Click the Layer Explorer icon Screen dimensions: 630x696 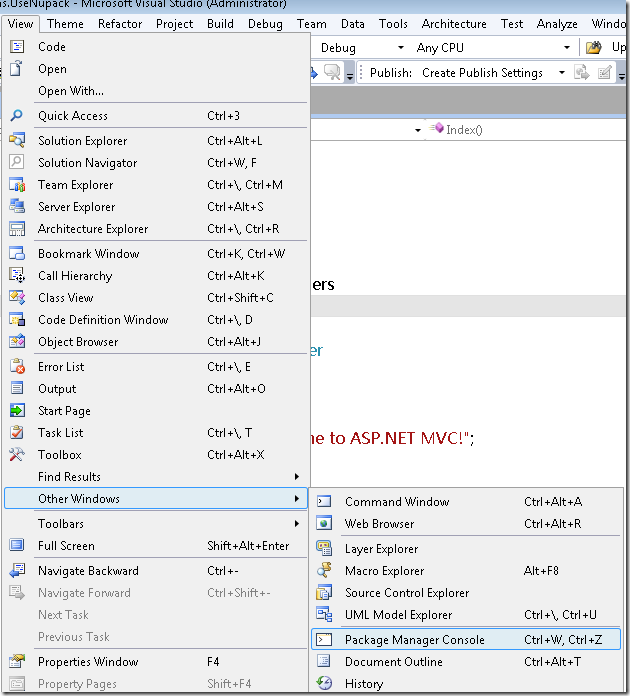click(x=324, y=549)
